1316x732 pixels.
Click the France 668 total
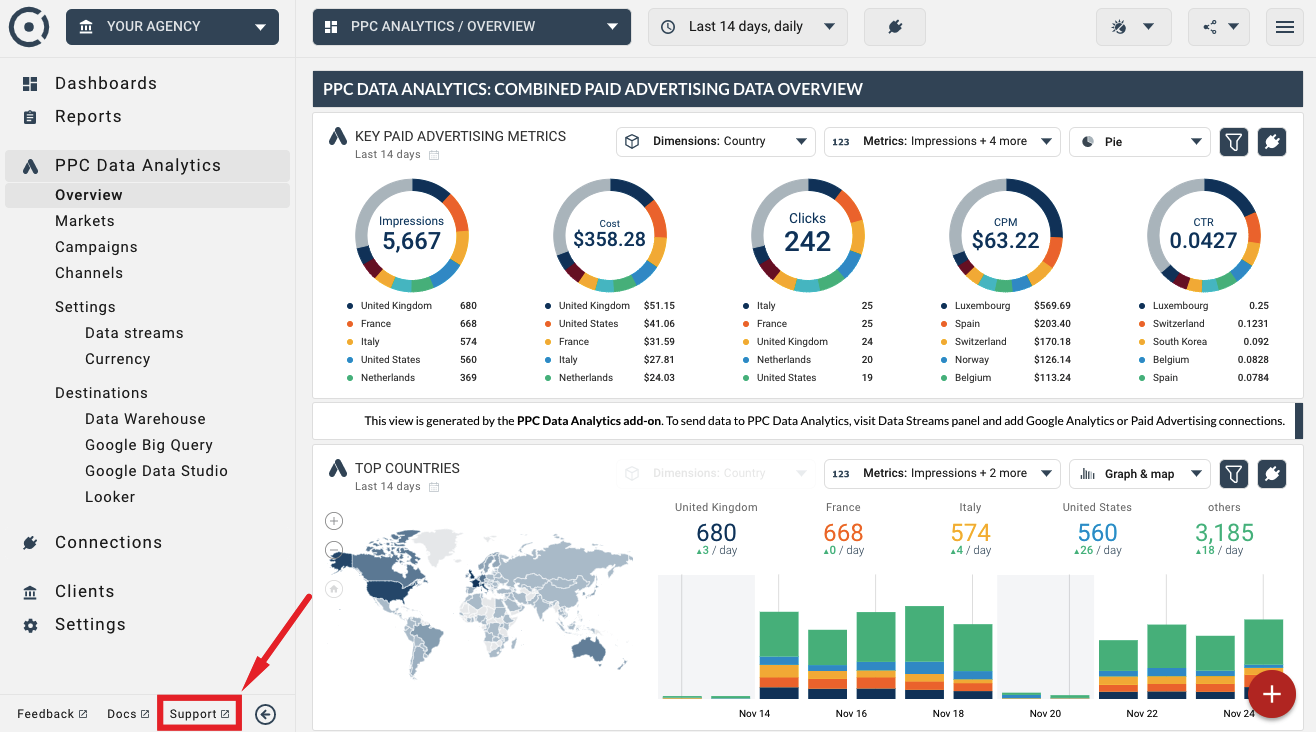pyautogui.click(x=843, y=533)
